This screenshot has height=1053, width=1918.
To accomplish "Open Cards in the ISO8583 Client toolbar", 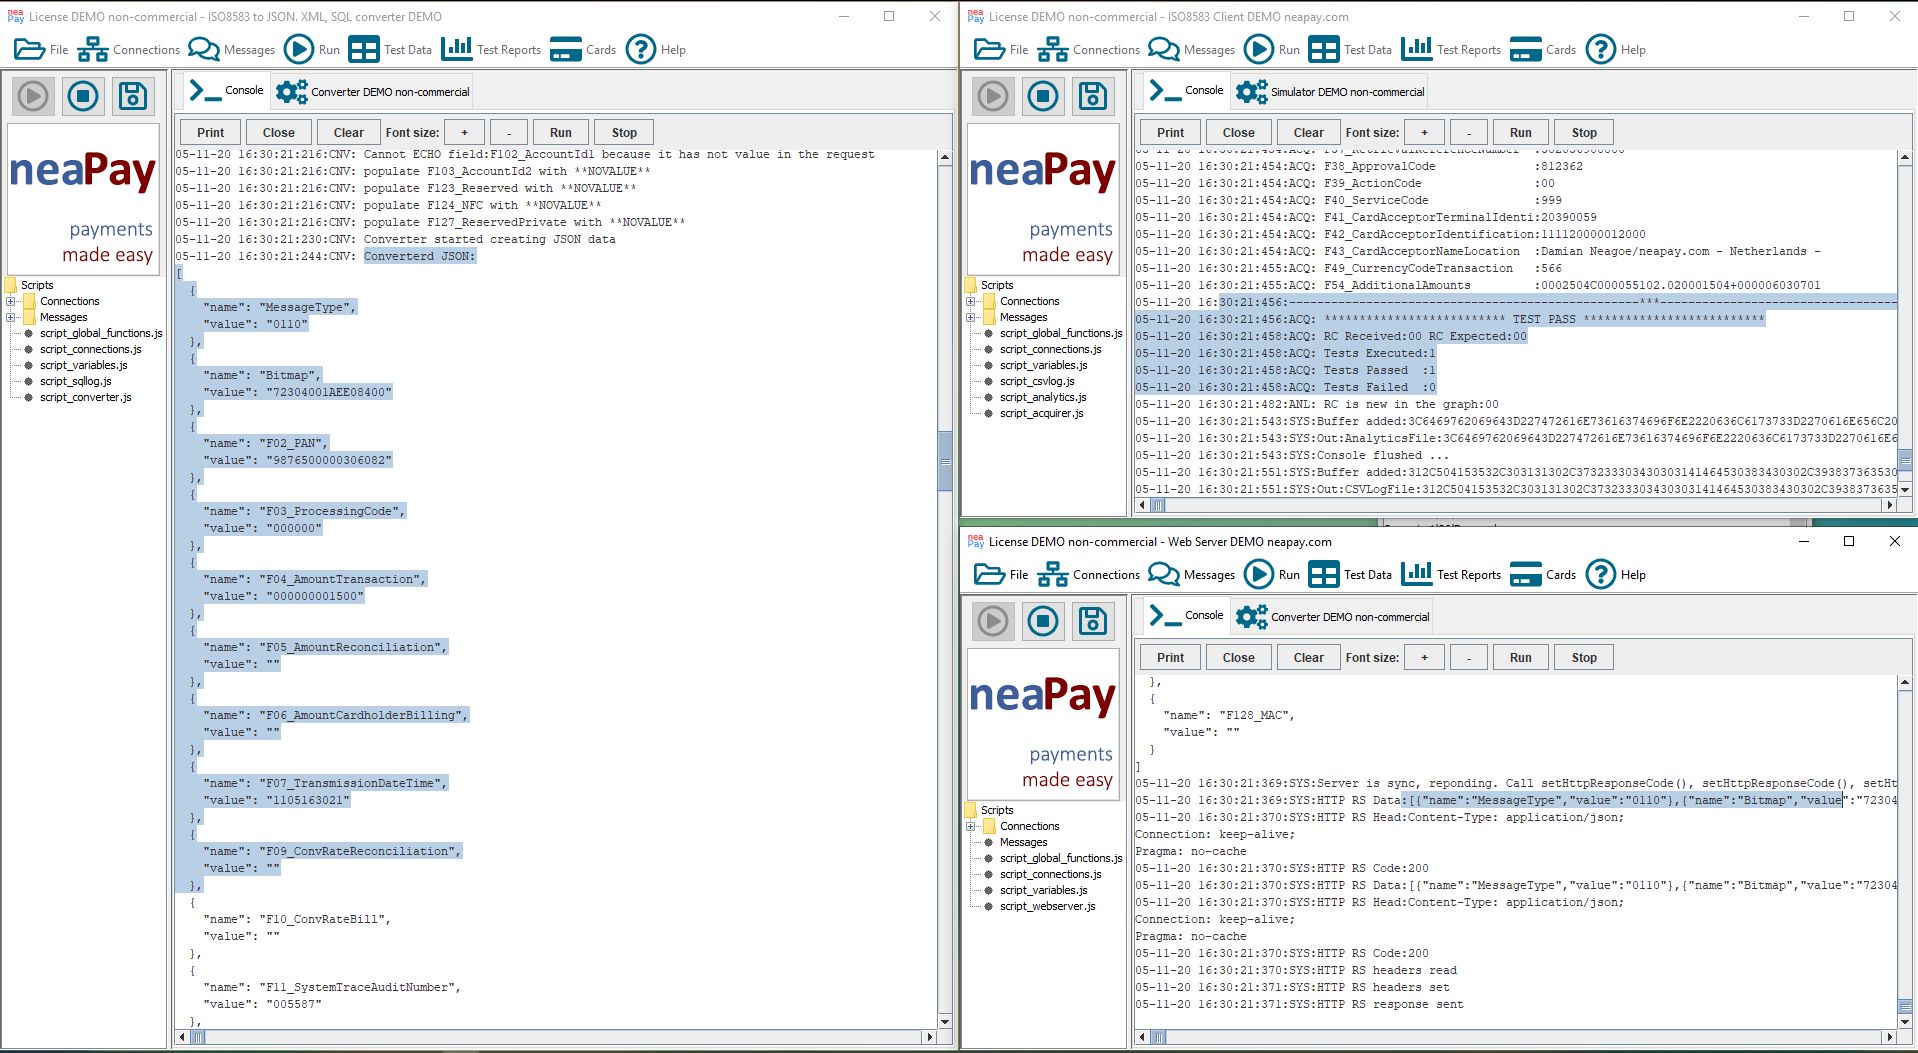I will 1543,49.
